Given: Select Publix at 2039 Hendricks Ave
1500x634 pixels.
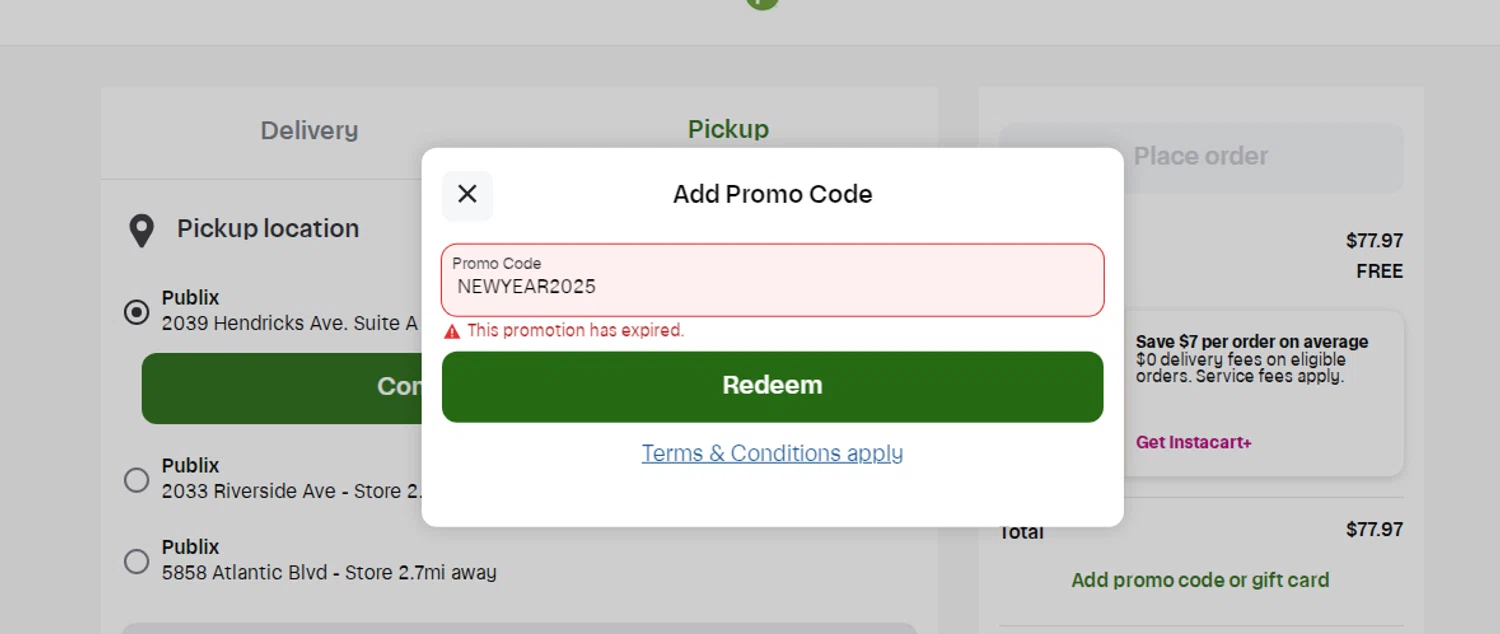Looking at the screenshot, I should 137,312.
